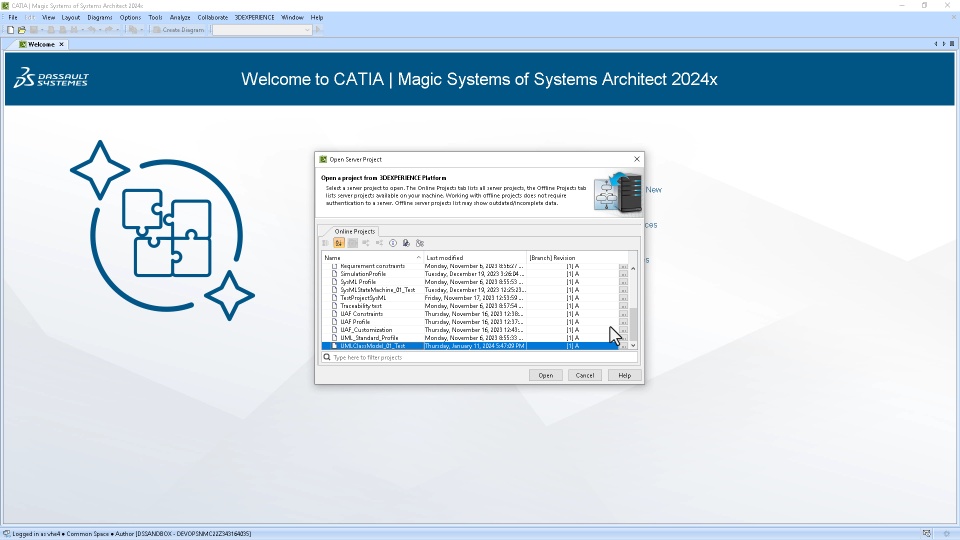
Task: Select the SysMLStateMachine_01_Test project row
Action: coord(470,290)
